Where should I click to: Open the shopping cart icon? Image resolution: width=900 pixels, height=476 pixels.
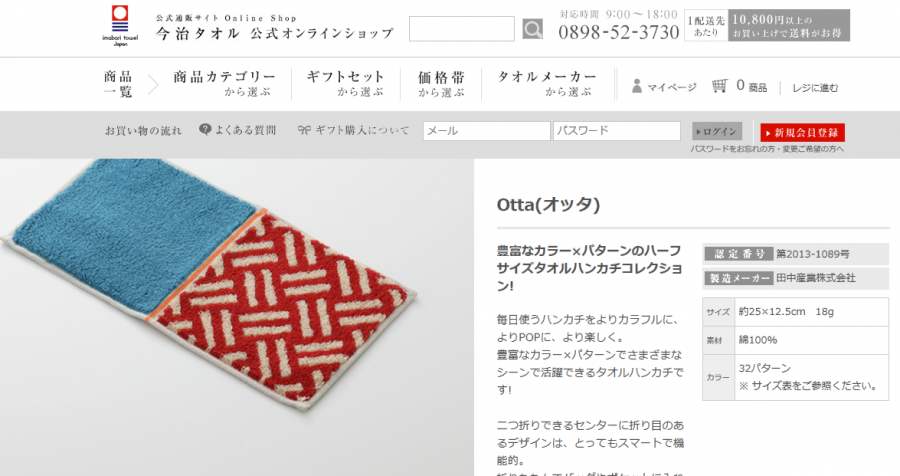[x=720, y=86]
